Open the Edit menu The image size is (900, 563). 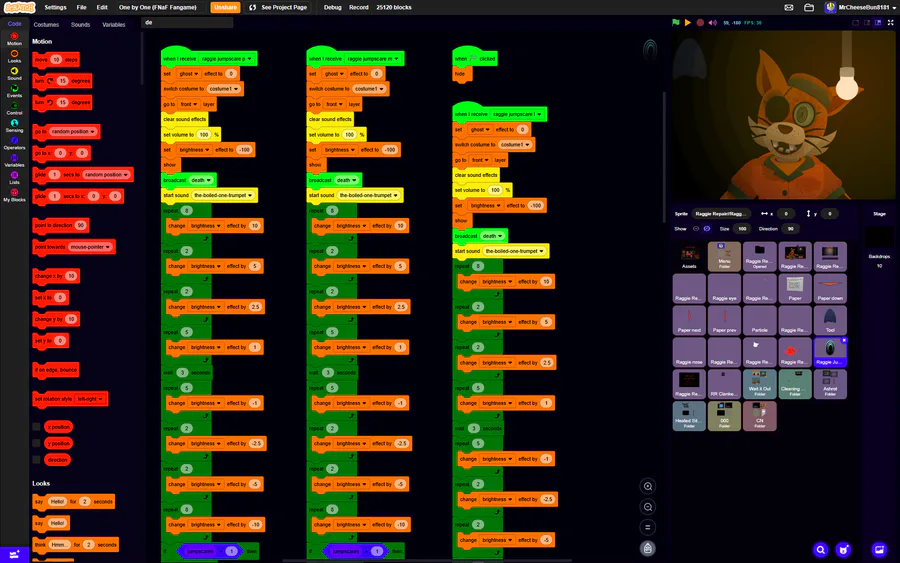click(x=102, y=7)
